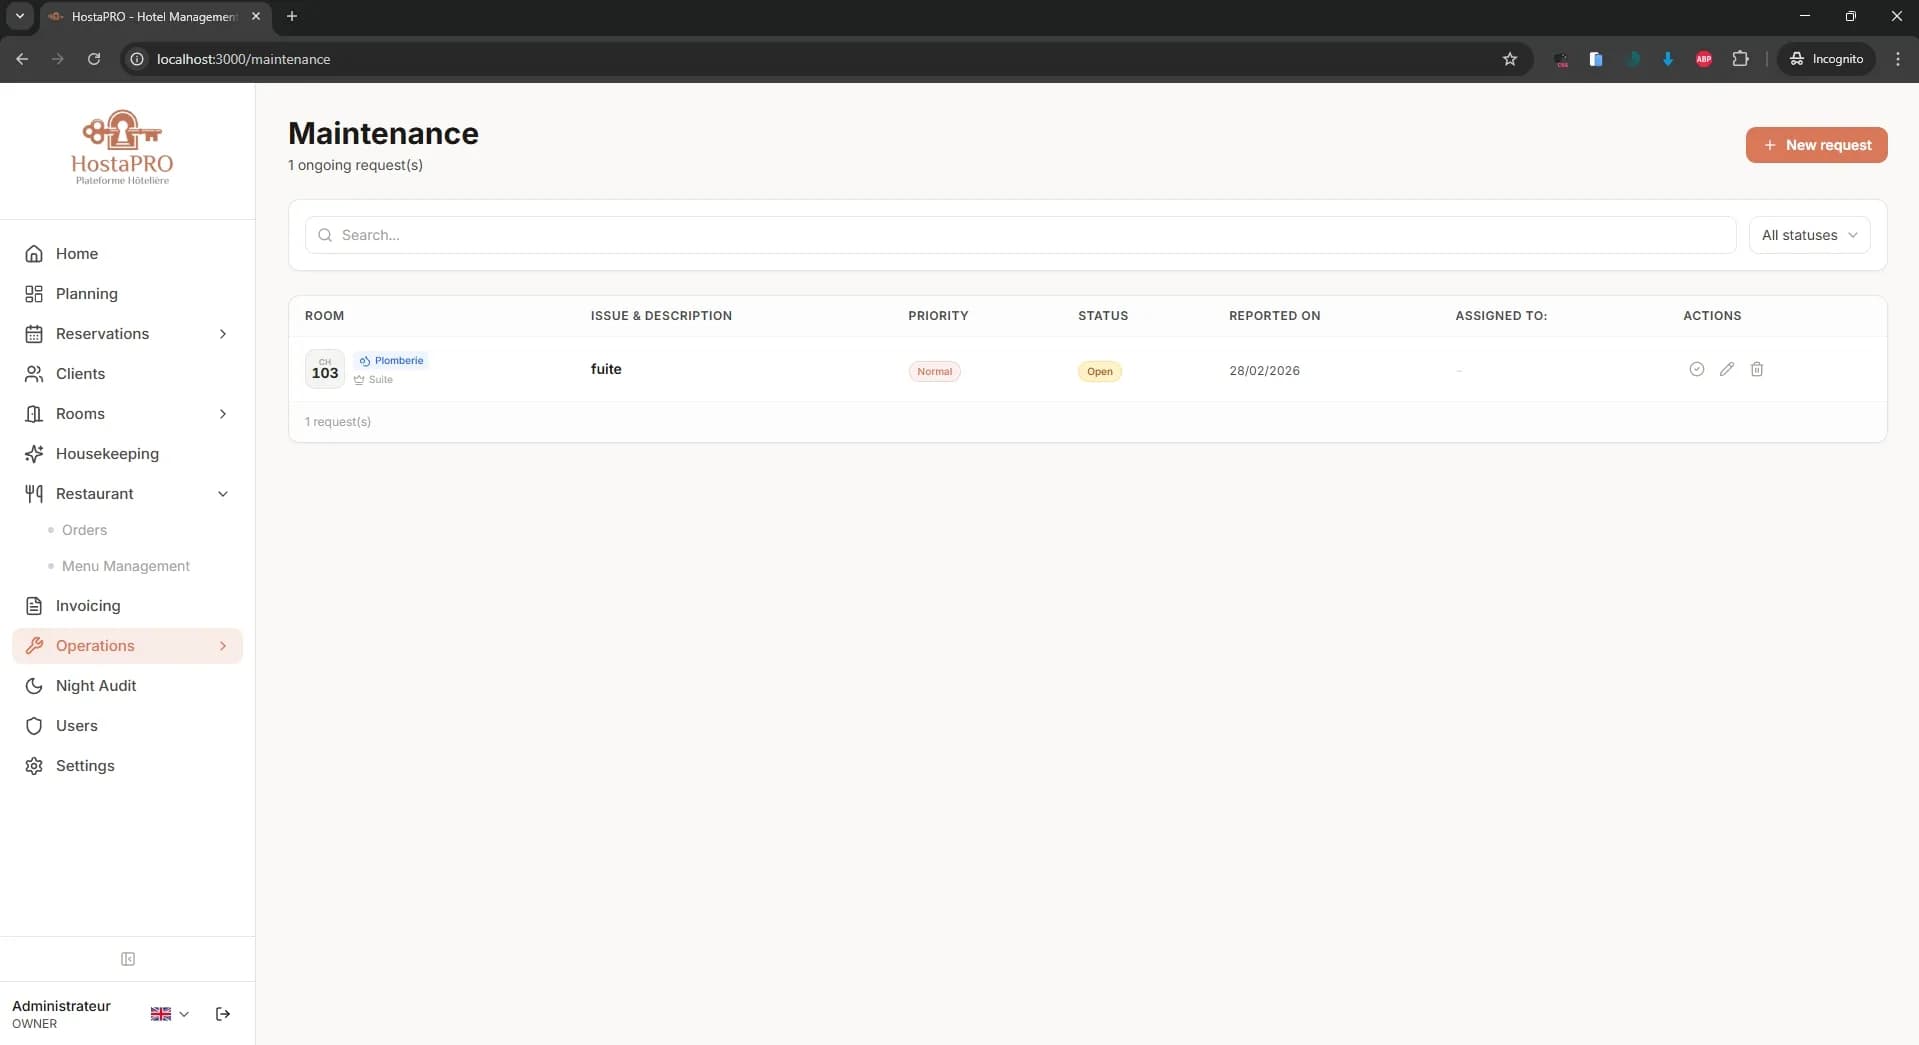Collapse the sidebar

[x=127, y=959]
